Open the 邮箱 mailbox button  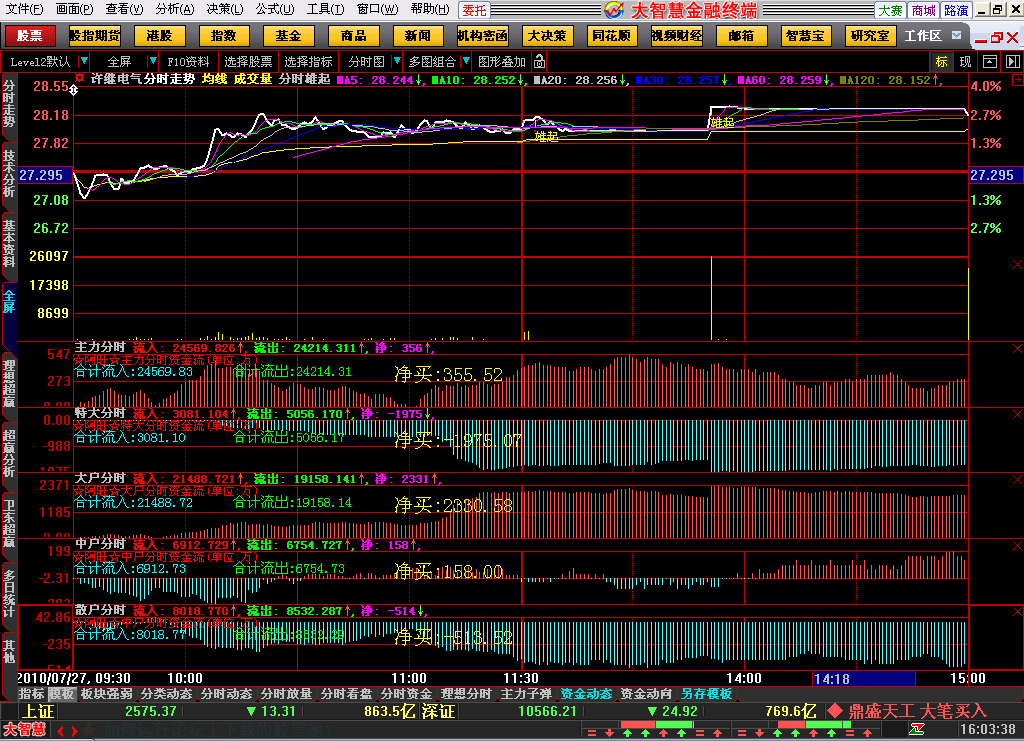click(741, 36)
